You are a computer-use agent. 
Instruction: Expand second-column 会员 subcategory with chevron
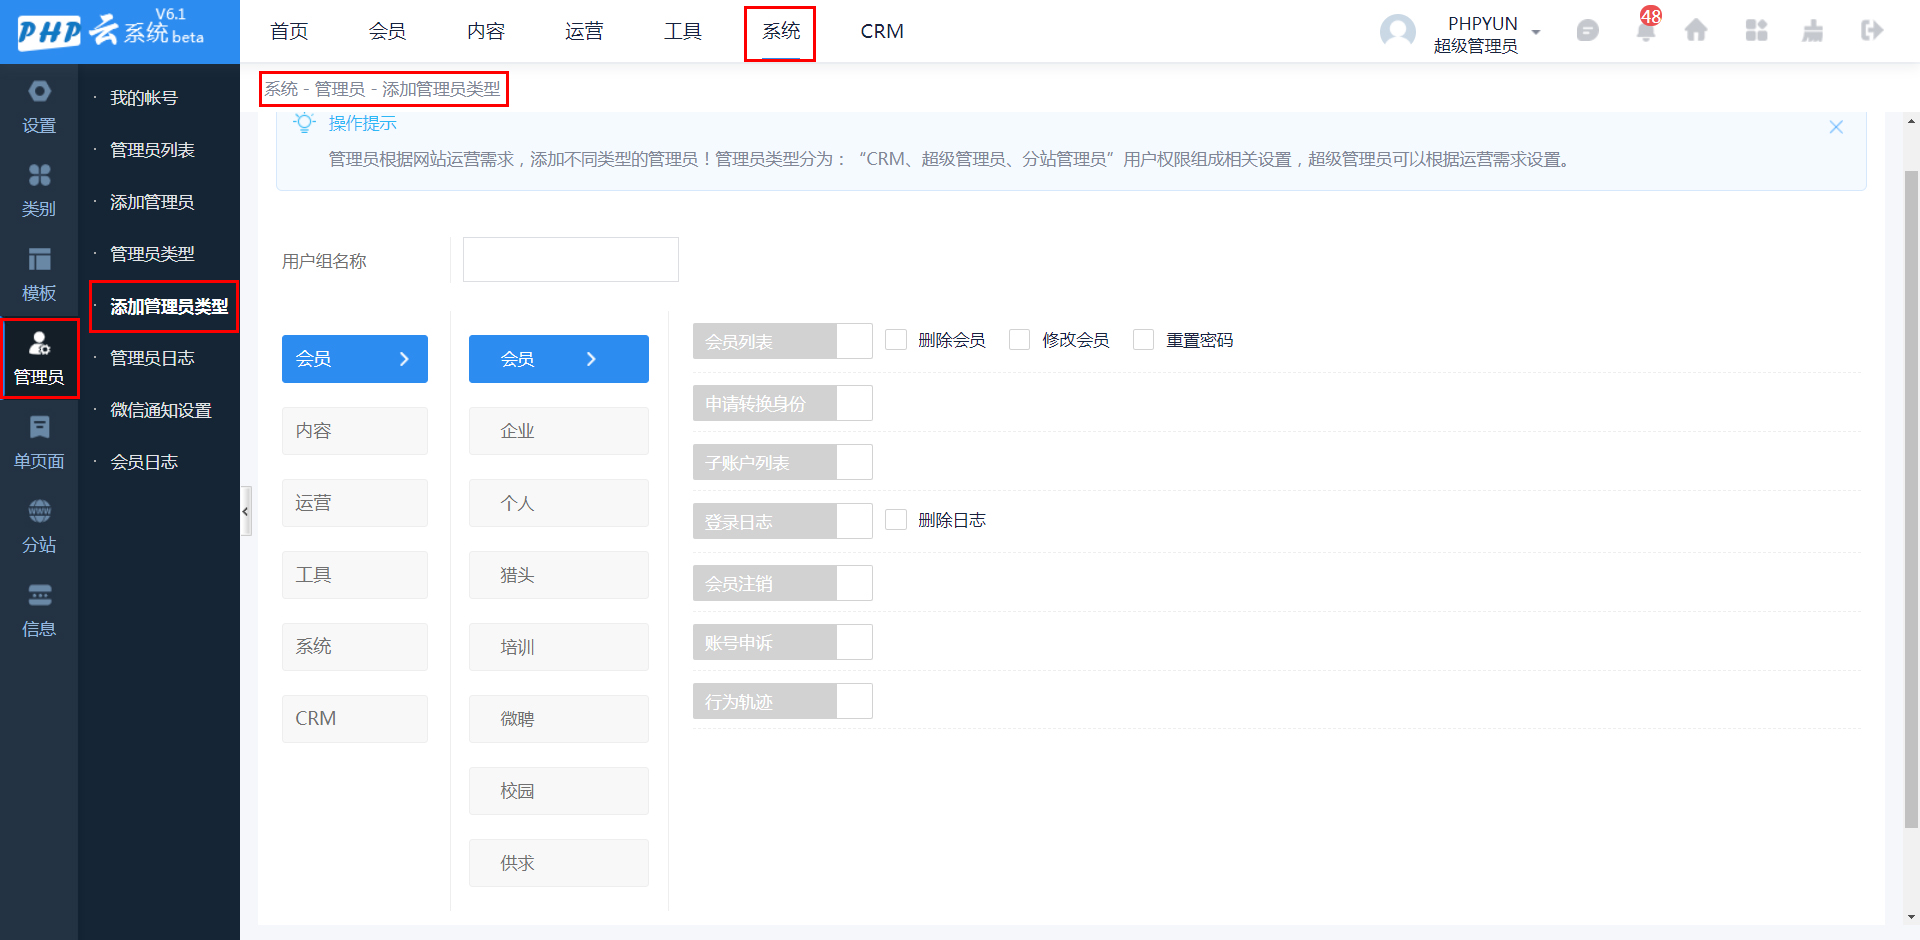coord(559,359)
